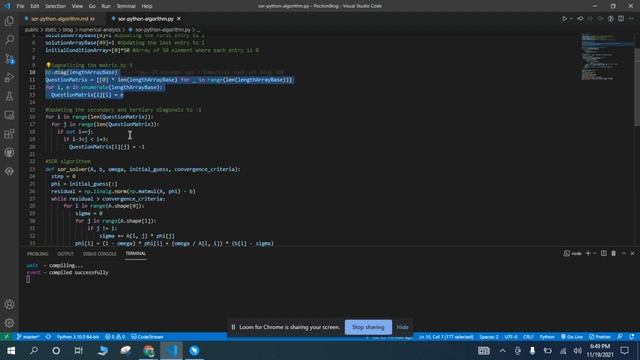Open the Help menu
The width and height of the screenshot is (640, 360).
pos(147,6)
